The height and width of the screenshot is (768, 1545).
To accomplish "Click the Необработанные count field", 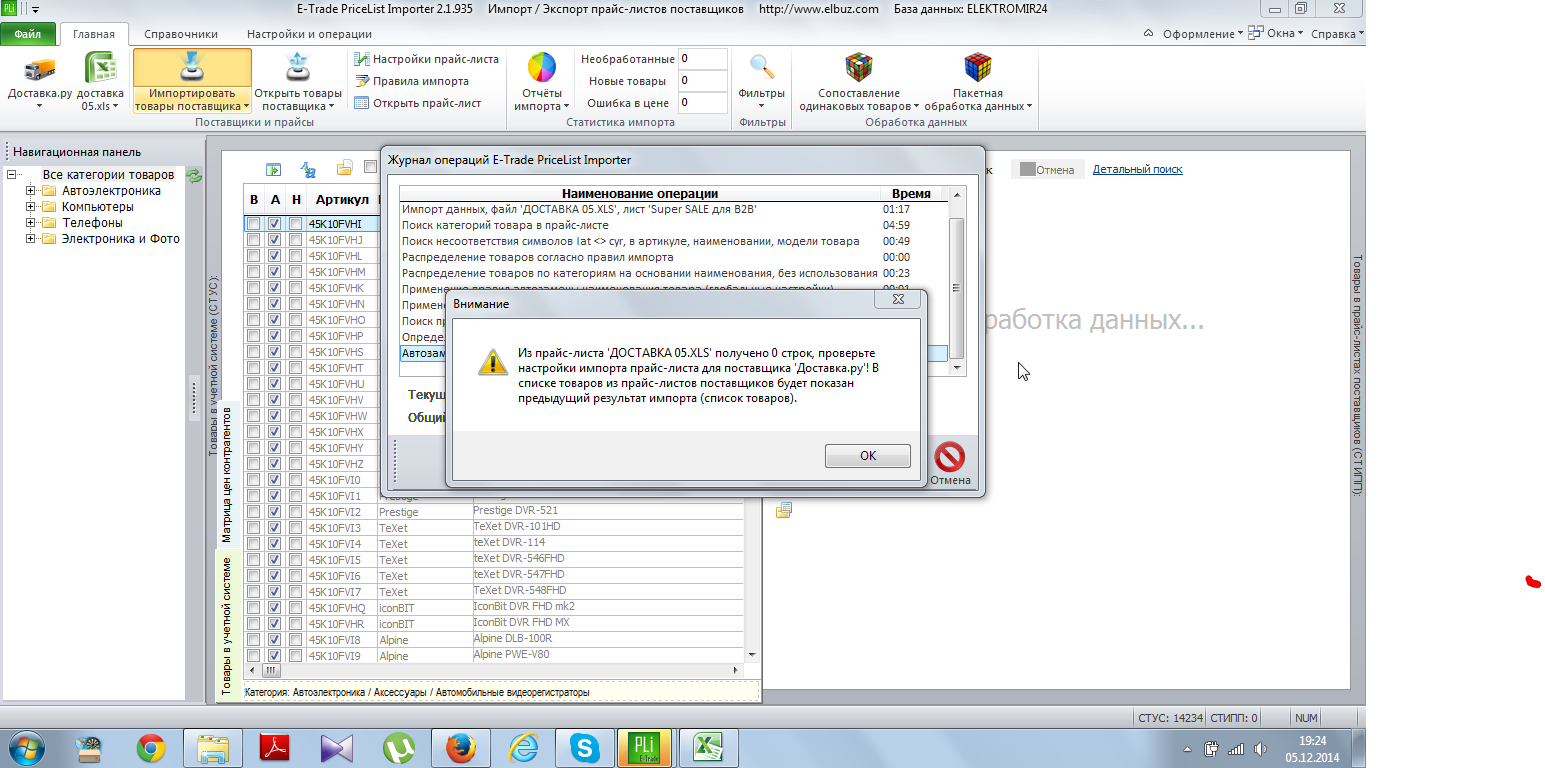I will pos(702,59).
